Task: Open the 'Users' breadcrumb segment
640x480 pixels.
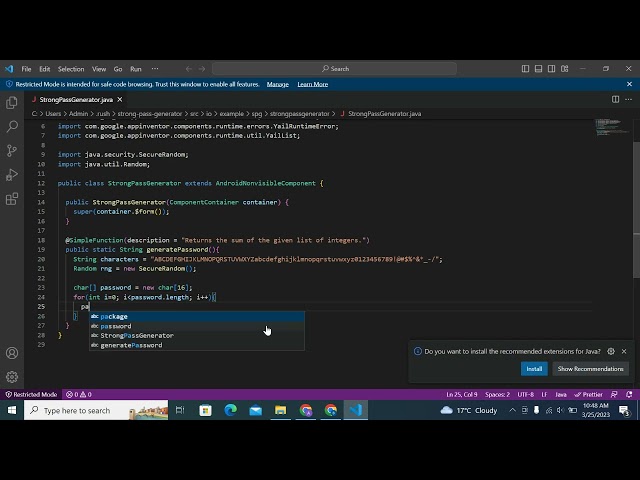Action: [53, 114]
